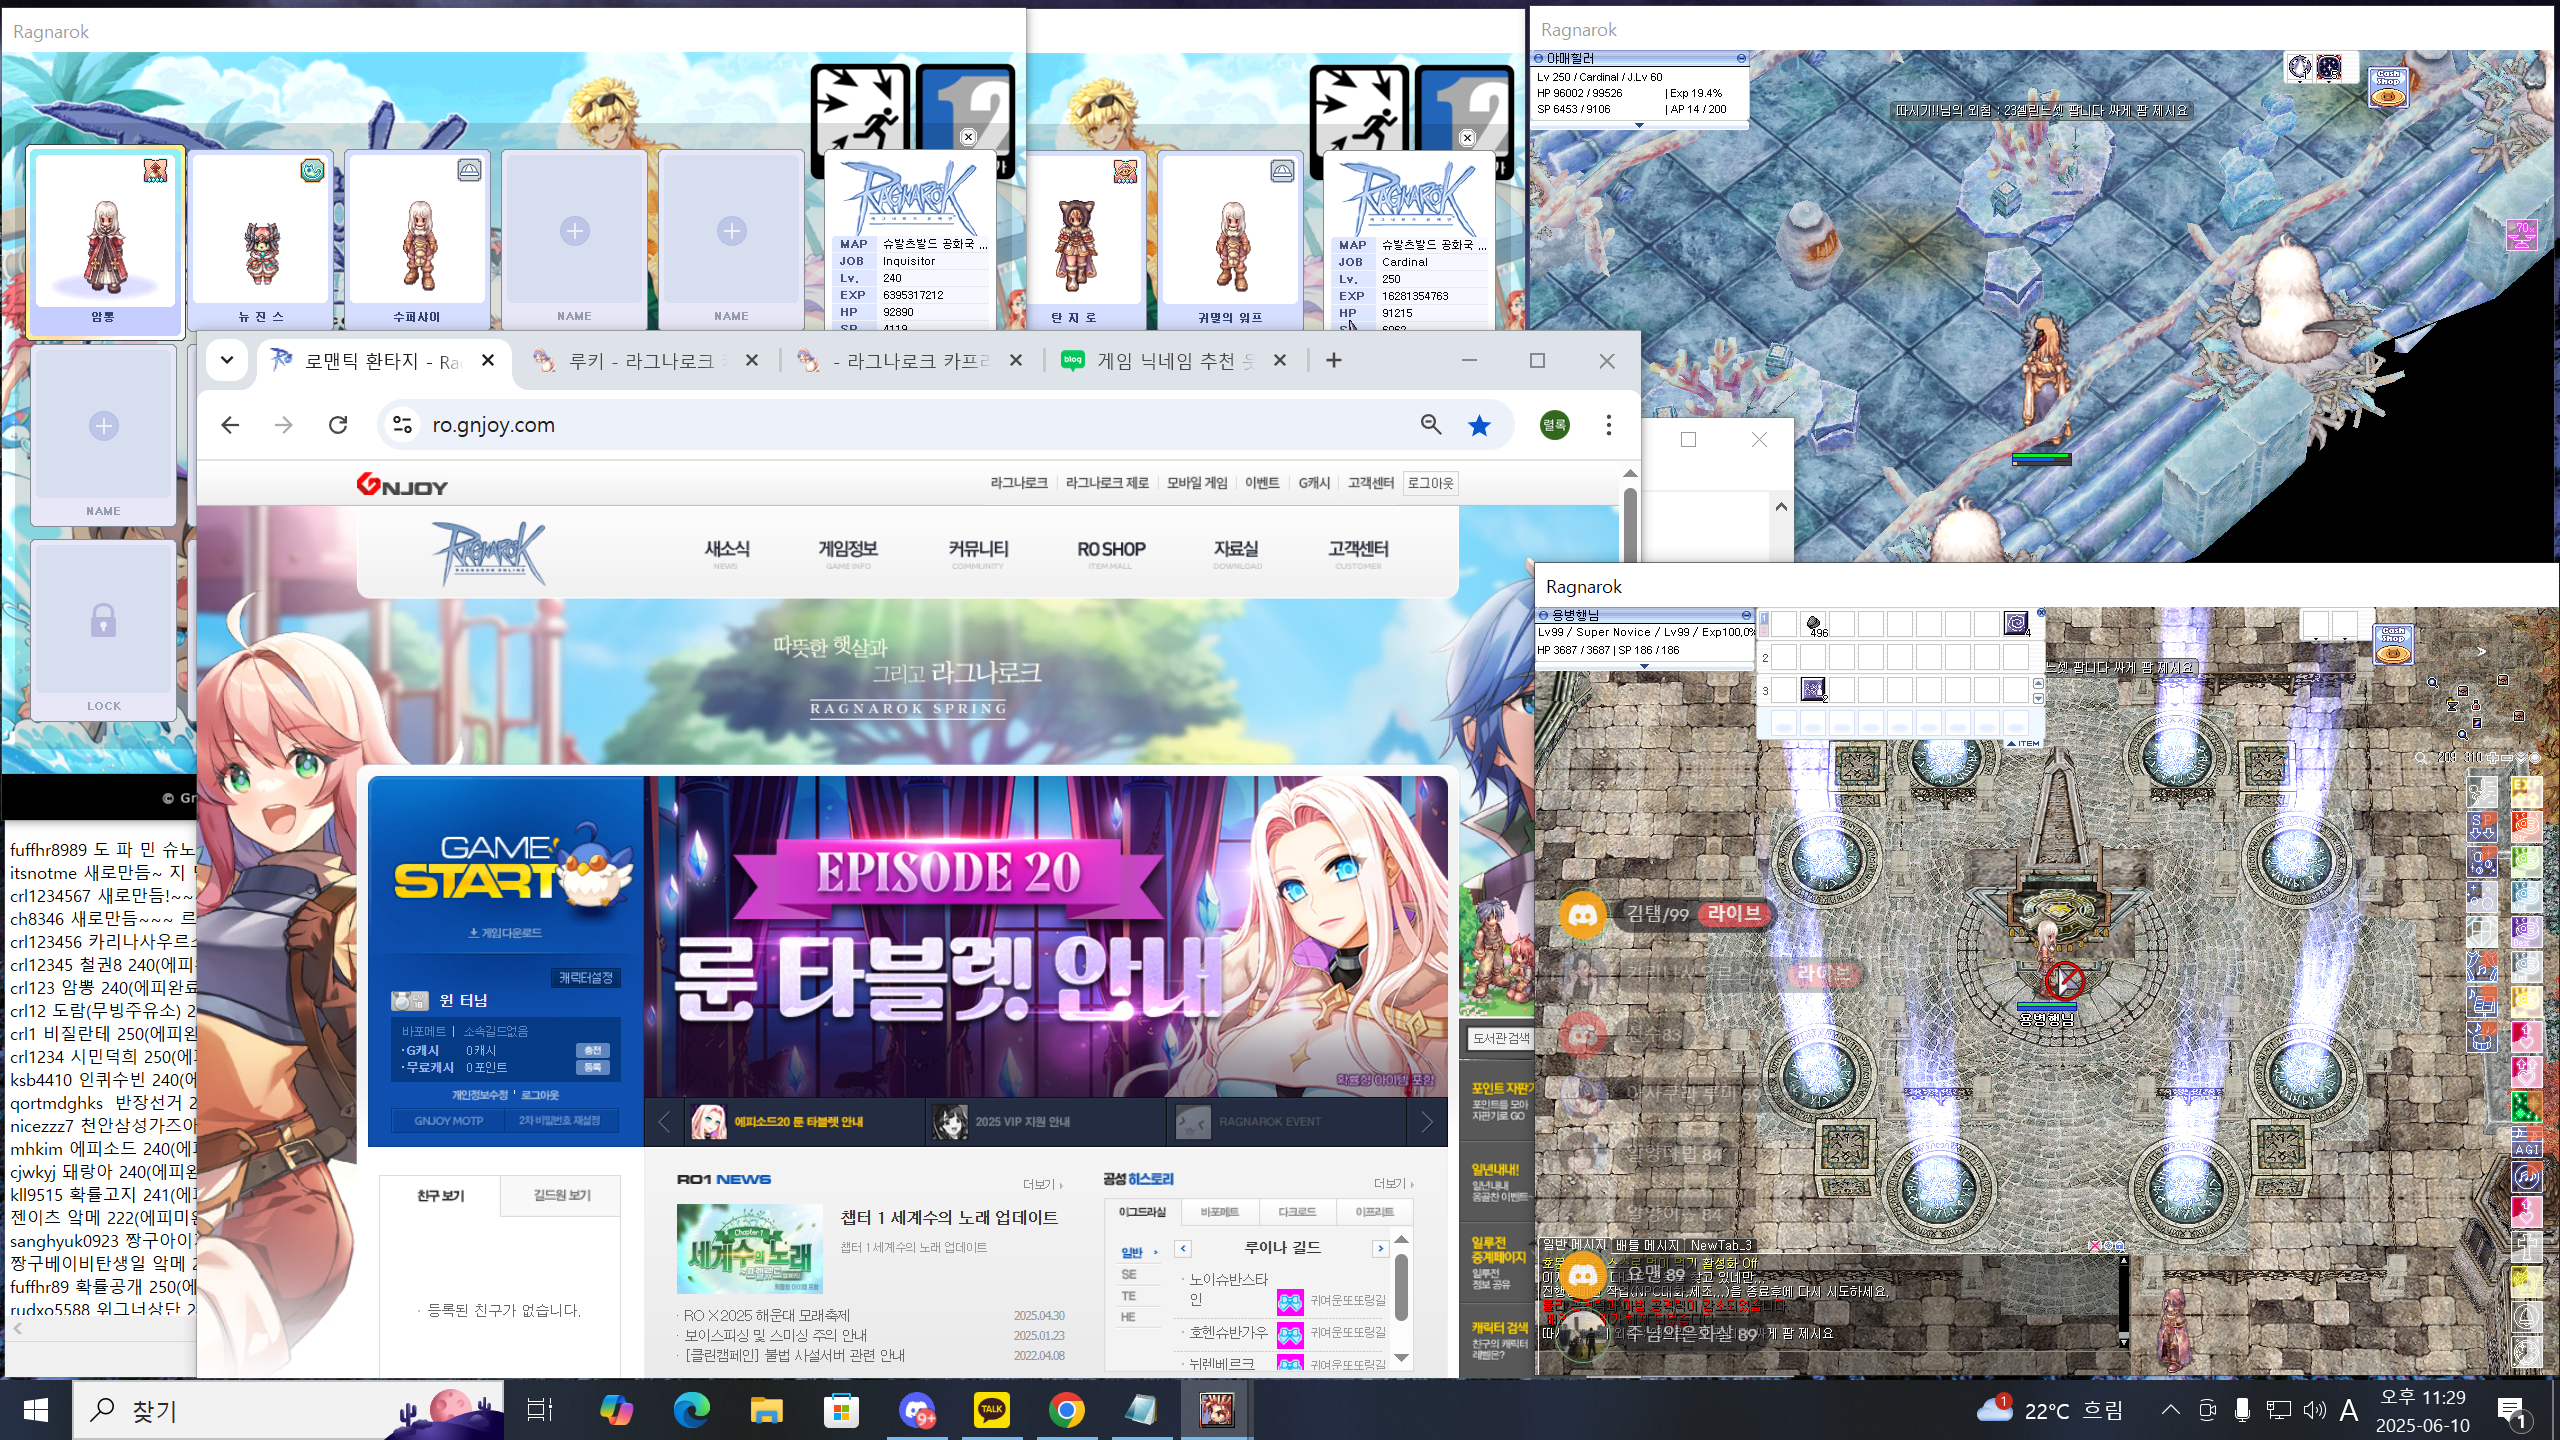
Task: Open 챕터 1 세계수의 노래 업데이트 news
Action: [949, 1218]
